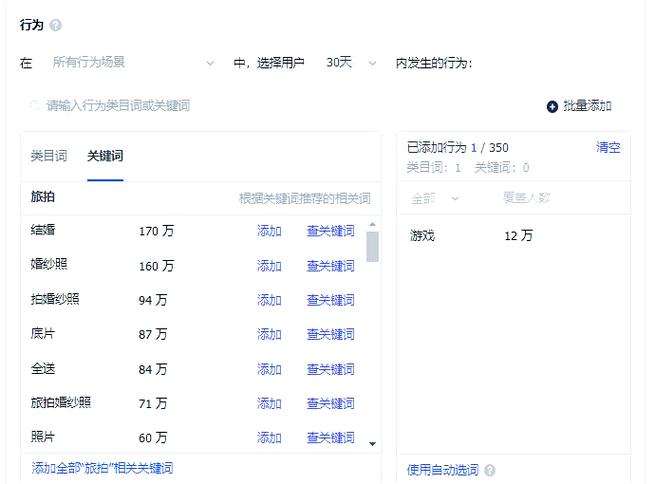
Task: Click the 170 万 value for 结婚
Action: pos(156,231)
